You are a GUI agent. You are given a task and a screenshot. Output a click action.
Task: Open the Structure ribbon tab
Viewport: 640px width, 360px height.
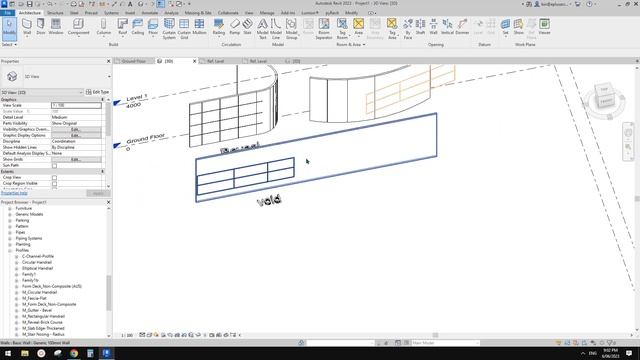pyautogui.click(x=55, y=13)
